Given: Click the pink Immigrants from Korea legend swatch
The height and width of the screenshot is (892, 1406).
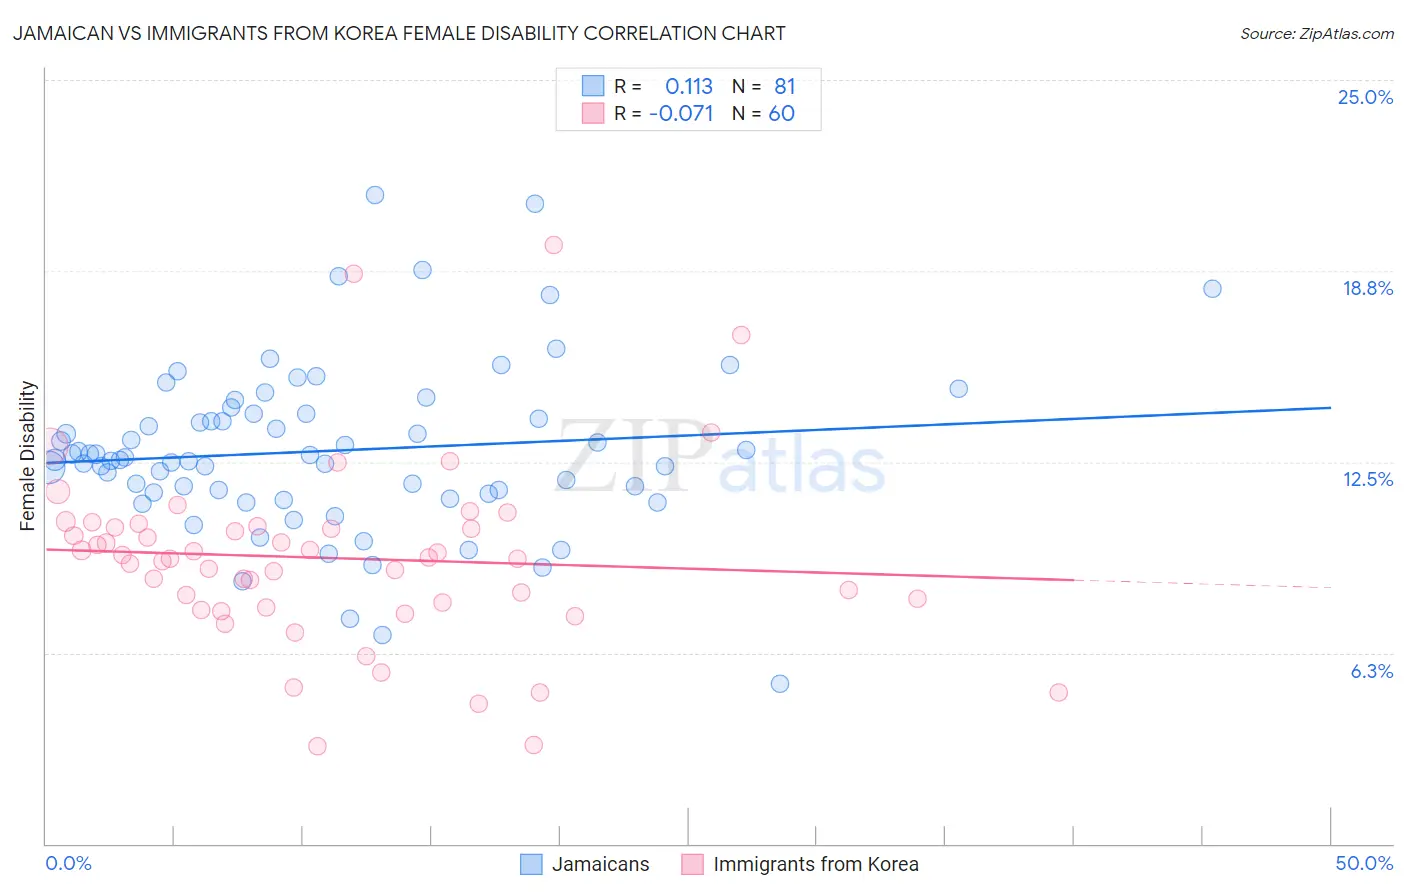Looking at the screenshot, I should click(692, 864).
